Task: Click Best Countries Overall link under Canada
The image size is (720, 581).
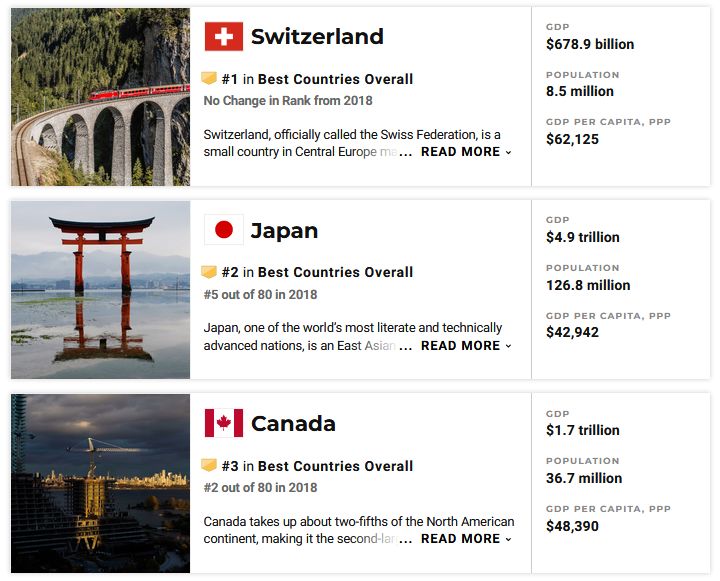Action: pos(335,466)
